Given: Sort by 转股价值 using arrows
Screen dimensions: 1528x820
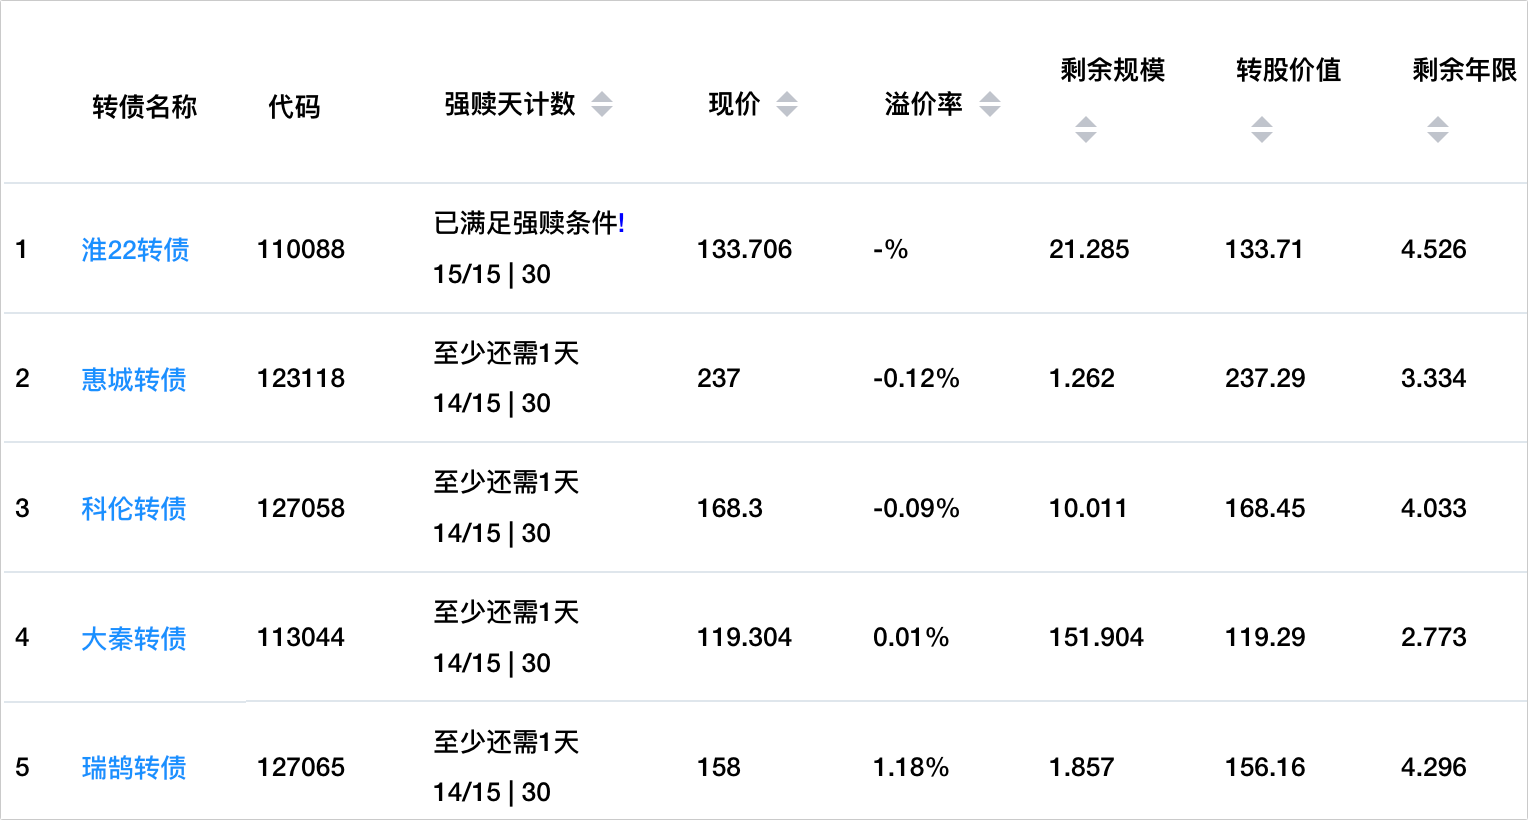Looking at the screenshot, I should [1262, 129].
